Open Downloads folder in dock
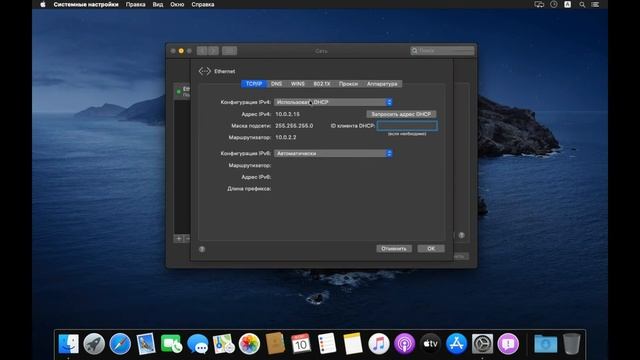Viewport: 640px width, 360px height. click(x=546, y=344)
